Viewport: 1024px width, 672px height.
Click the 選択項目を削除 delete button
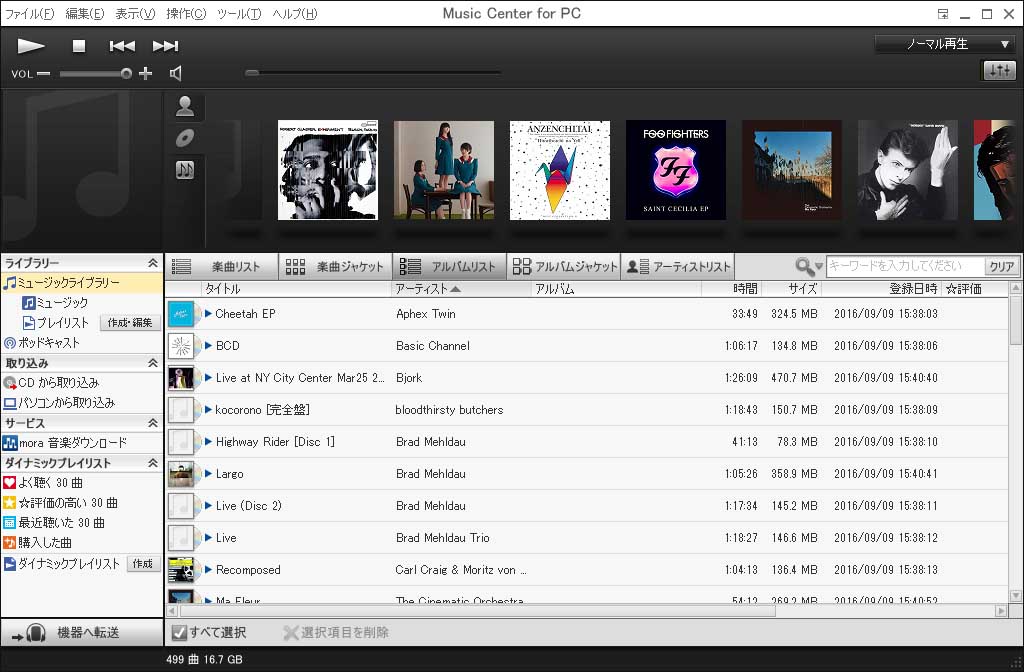point(336,632)
